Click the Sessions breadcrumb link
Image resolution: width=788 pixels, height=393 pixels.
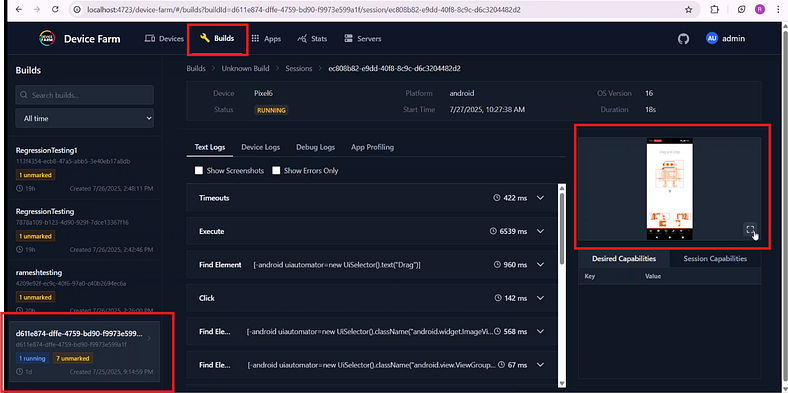(x=299, y=68)
